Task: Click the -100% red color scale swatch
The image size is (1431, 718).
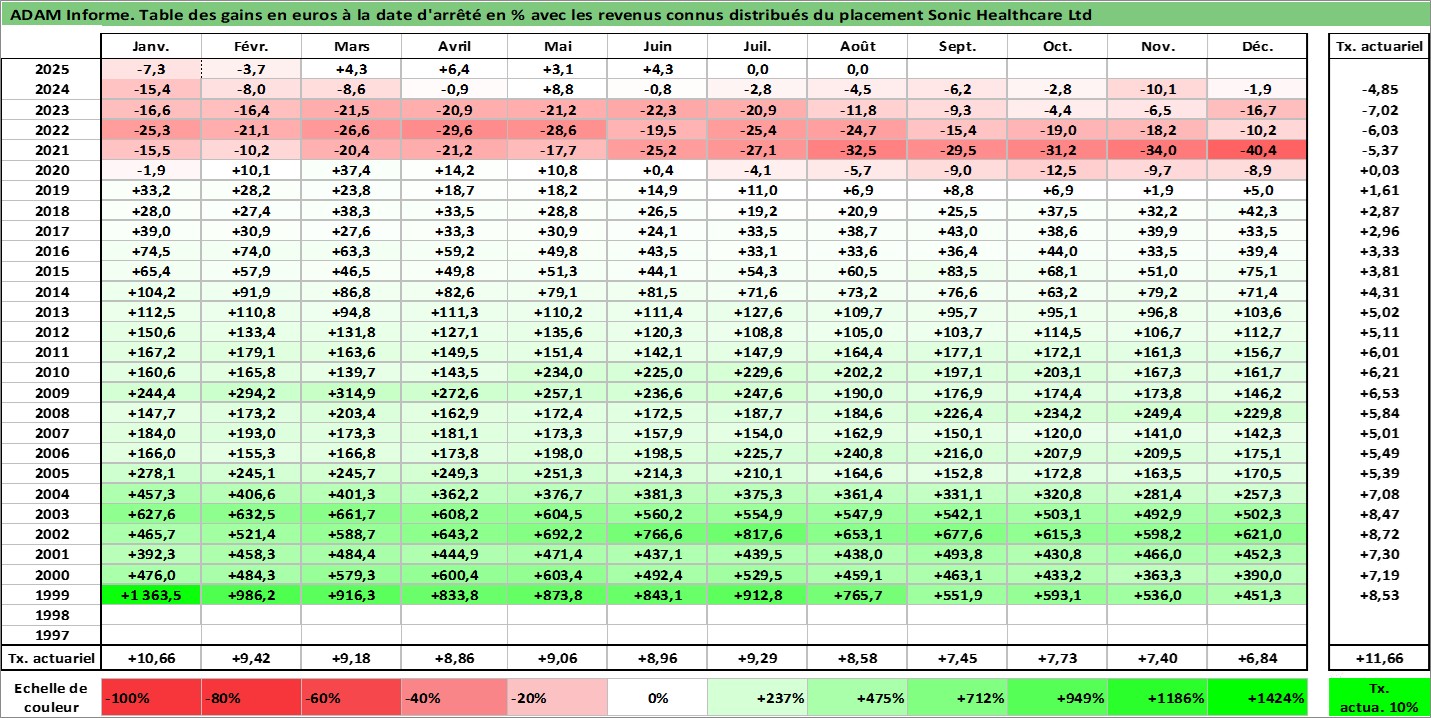Action: coord(152,698)
